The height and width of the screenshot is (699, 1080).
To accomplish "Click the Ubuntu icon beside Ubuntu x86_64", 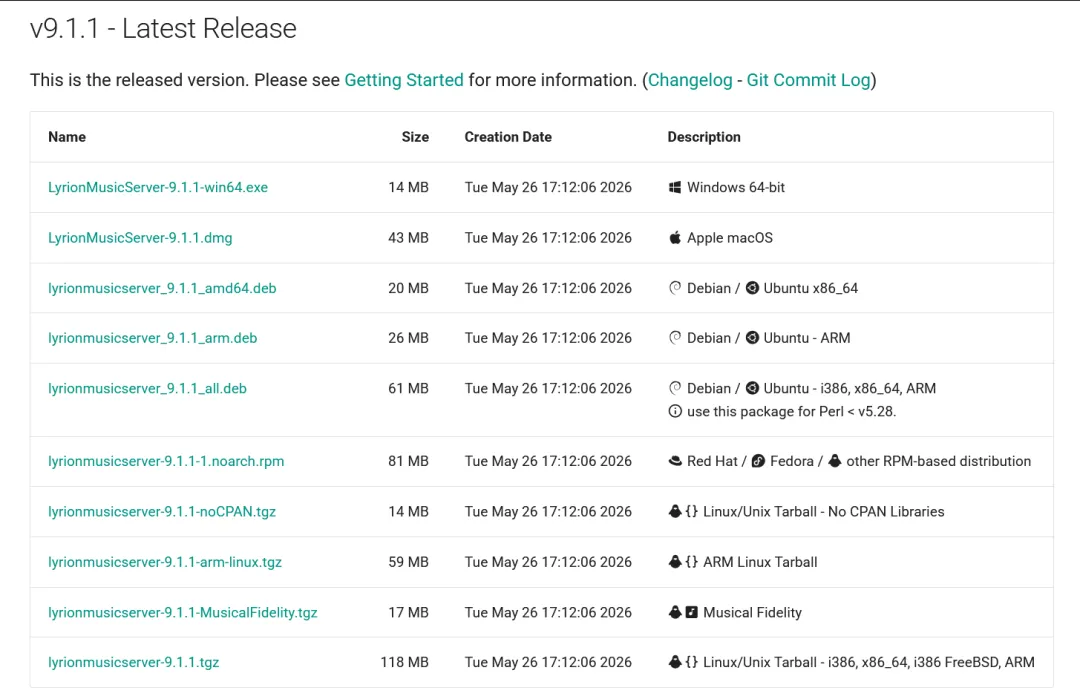I will [752, 288].
